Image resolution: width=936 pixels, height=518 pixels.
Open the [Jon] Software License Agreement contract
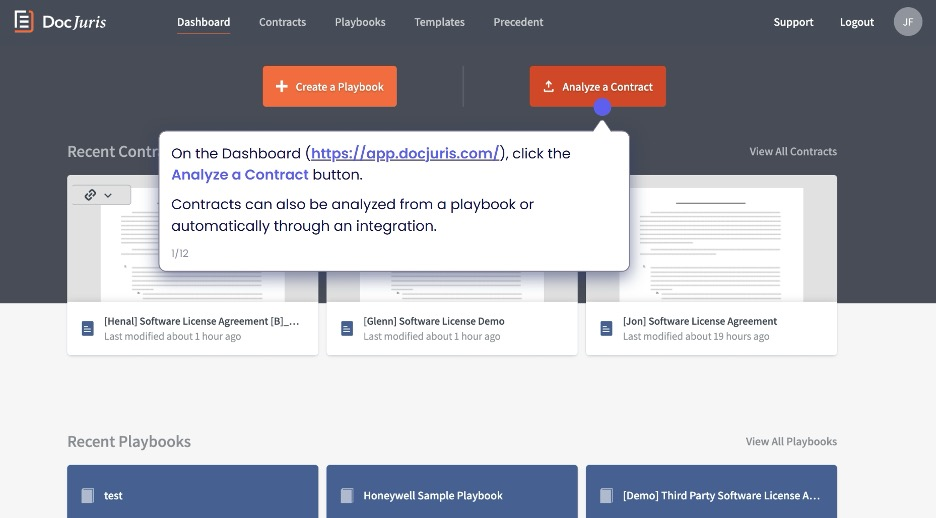point(711,329)
